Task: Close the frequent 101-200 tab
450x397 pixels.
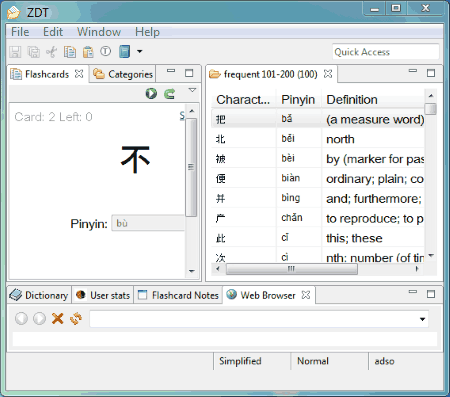Action: [x=328, y=74]
